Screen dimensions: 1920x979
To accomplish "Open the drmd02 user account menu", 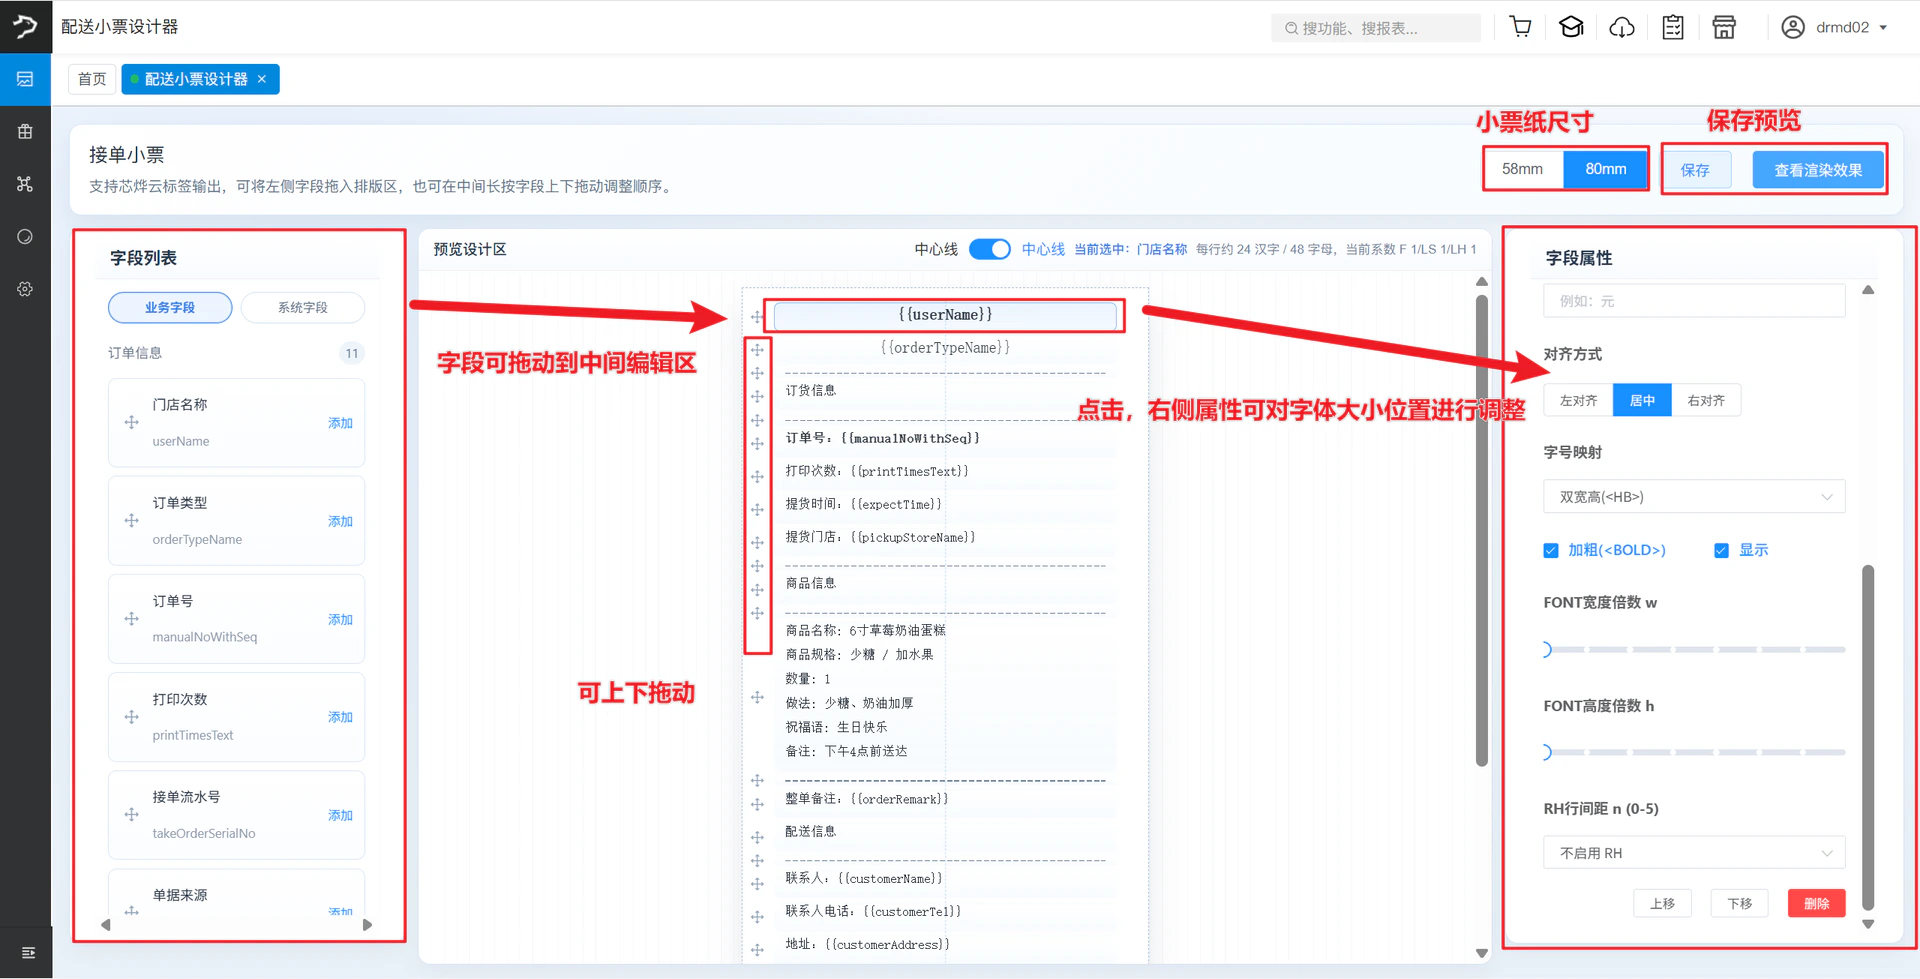I will click(x=1835, y=27).
